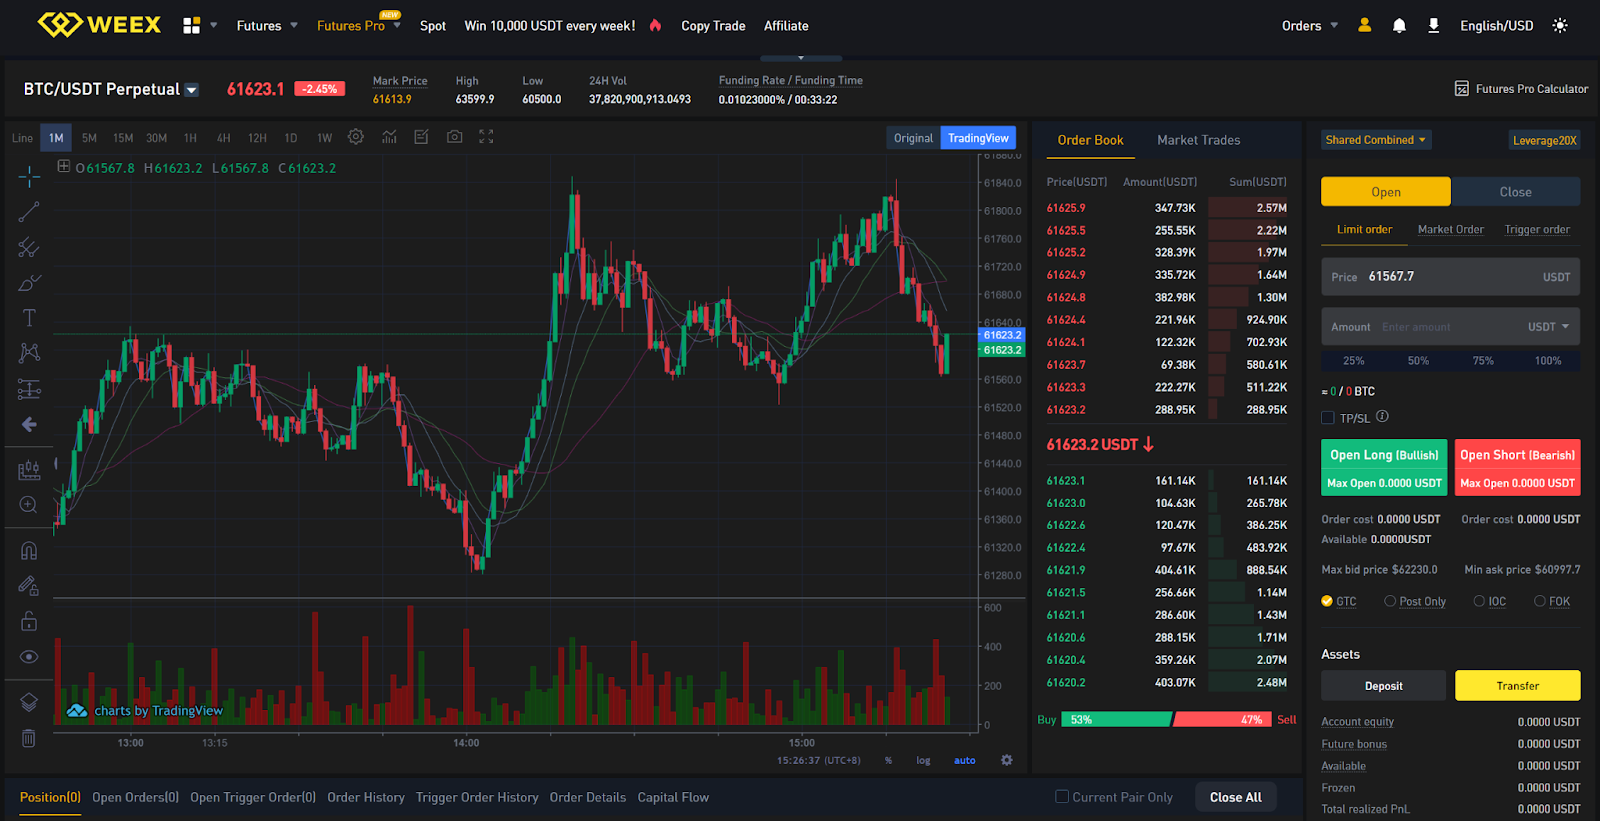Toggle log scale on the chart
The image size is (1600, 821).
[923, 761]
